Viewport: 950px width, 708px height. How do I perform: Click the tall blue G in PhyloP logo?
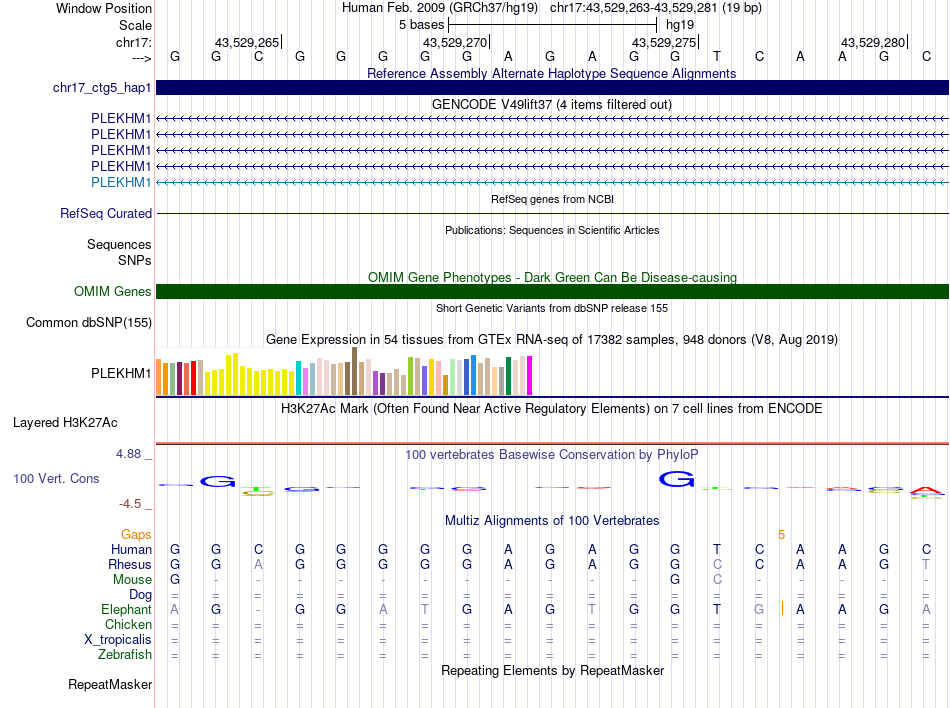[x=678, y=480]
